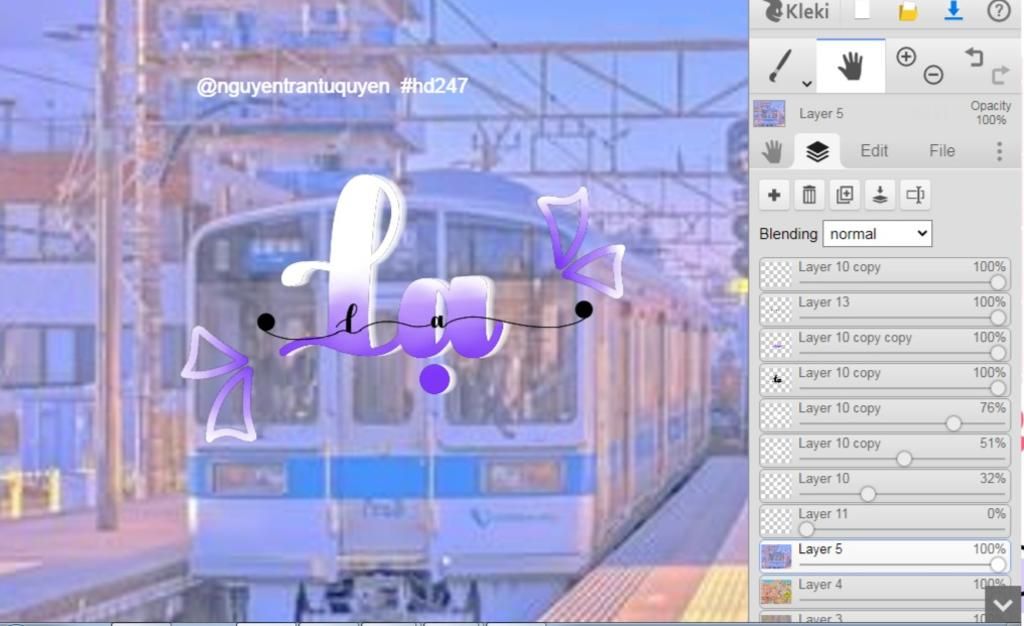Adjust opacity slider of Layer 13

click(997, 317)
